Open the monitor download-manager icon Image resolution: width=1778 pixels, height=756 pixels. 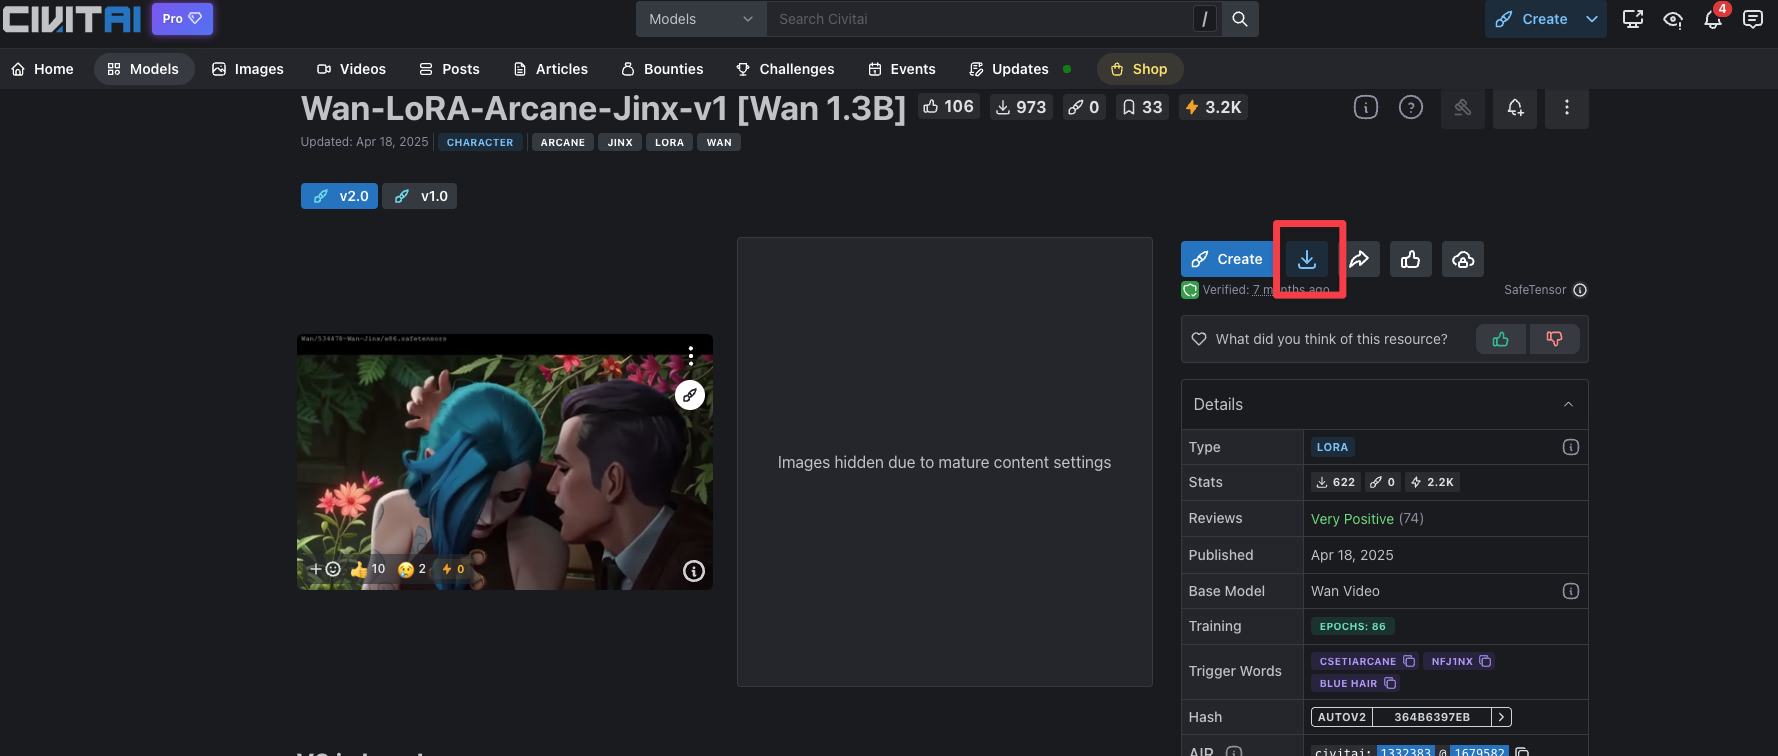pyautogui.click(x=1633, y=19)
